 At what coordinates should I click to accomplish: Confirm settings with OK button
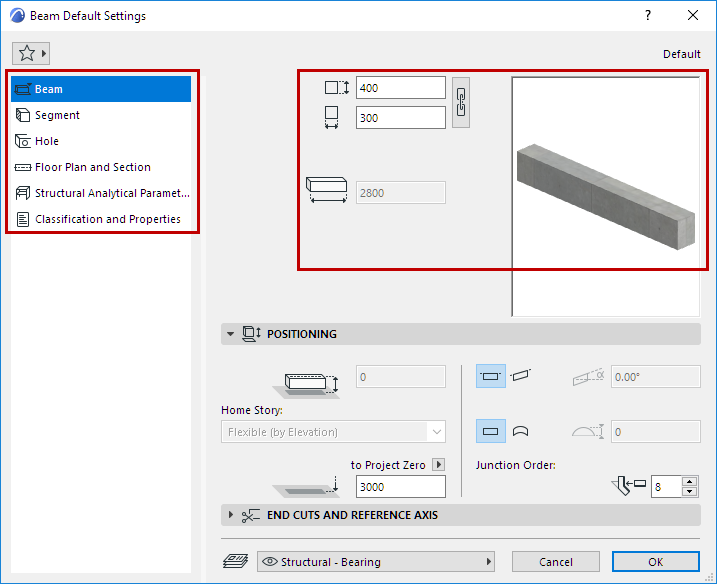click(655, 562)
